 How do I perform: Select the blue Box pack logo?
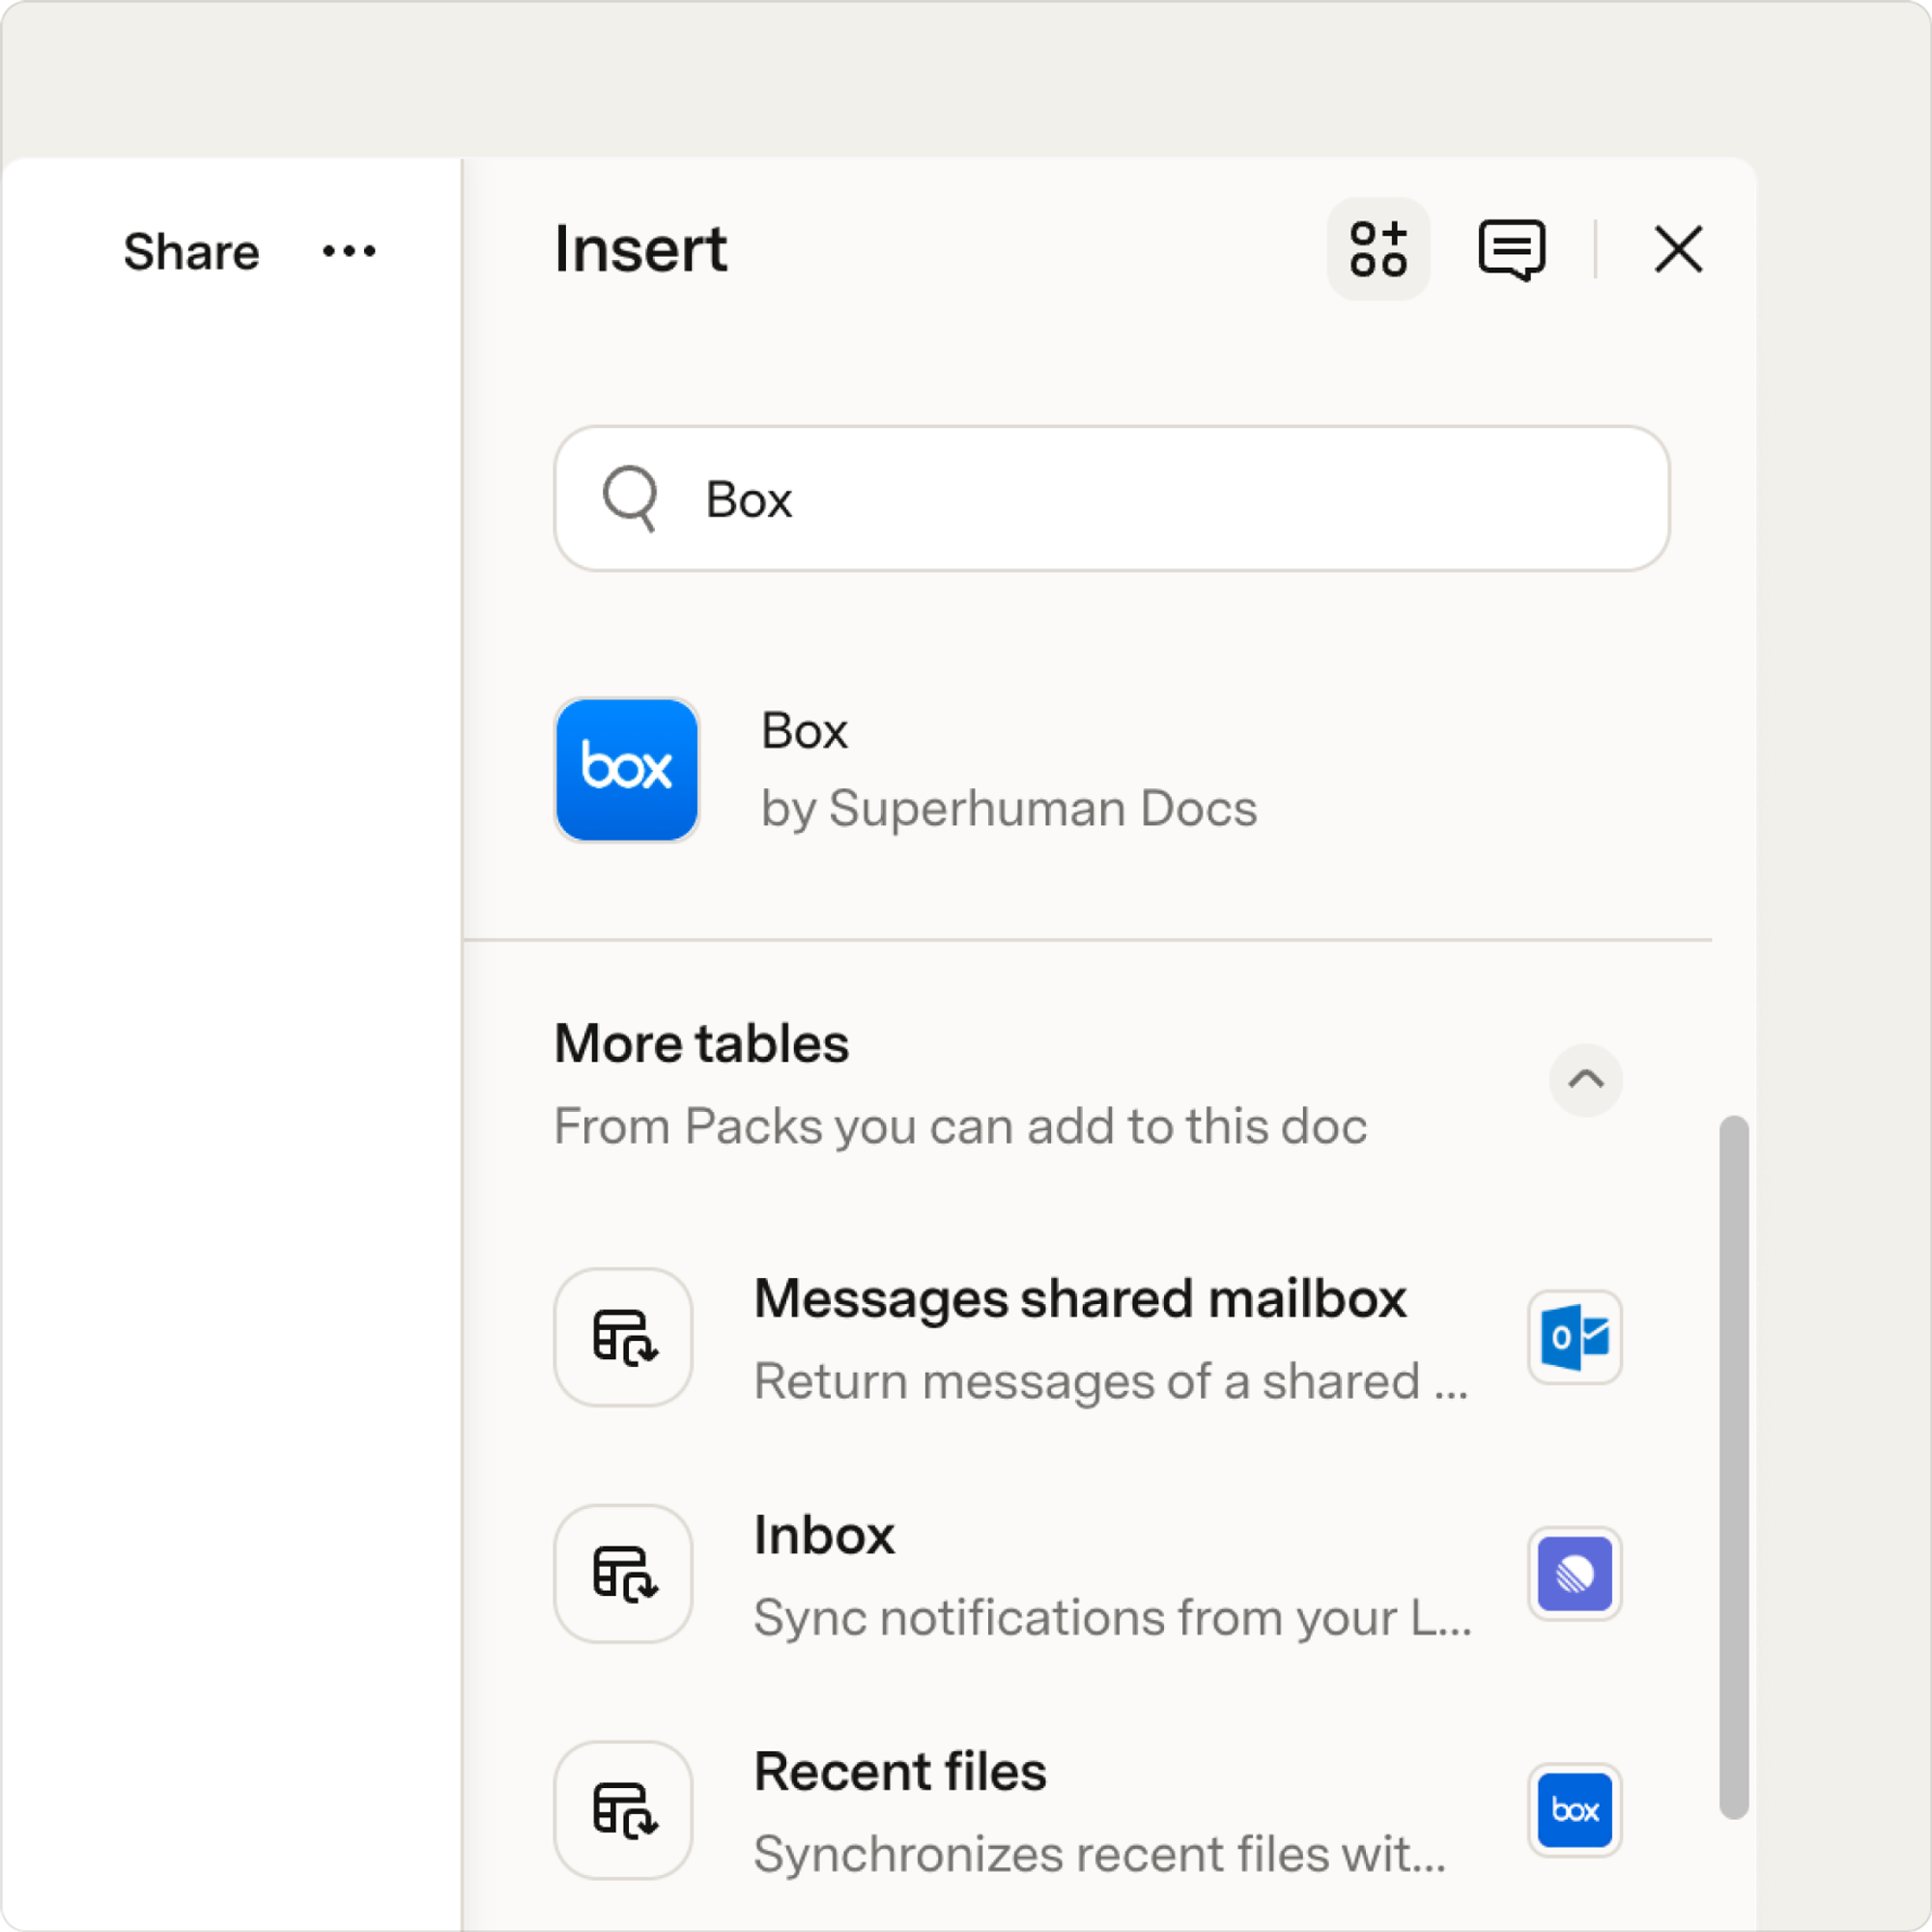click(627, 769)
